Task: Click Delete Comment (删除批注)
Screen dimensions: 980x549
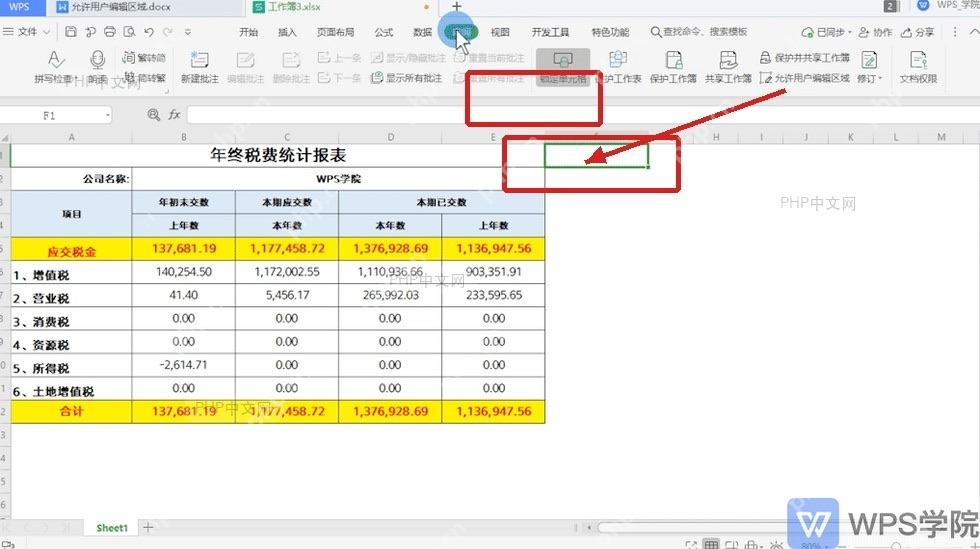Action: tap(291, 68)
